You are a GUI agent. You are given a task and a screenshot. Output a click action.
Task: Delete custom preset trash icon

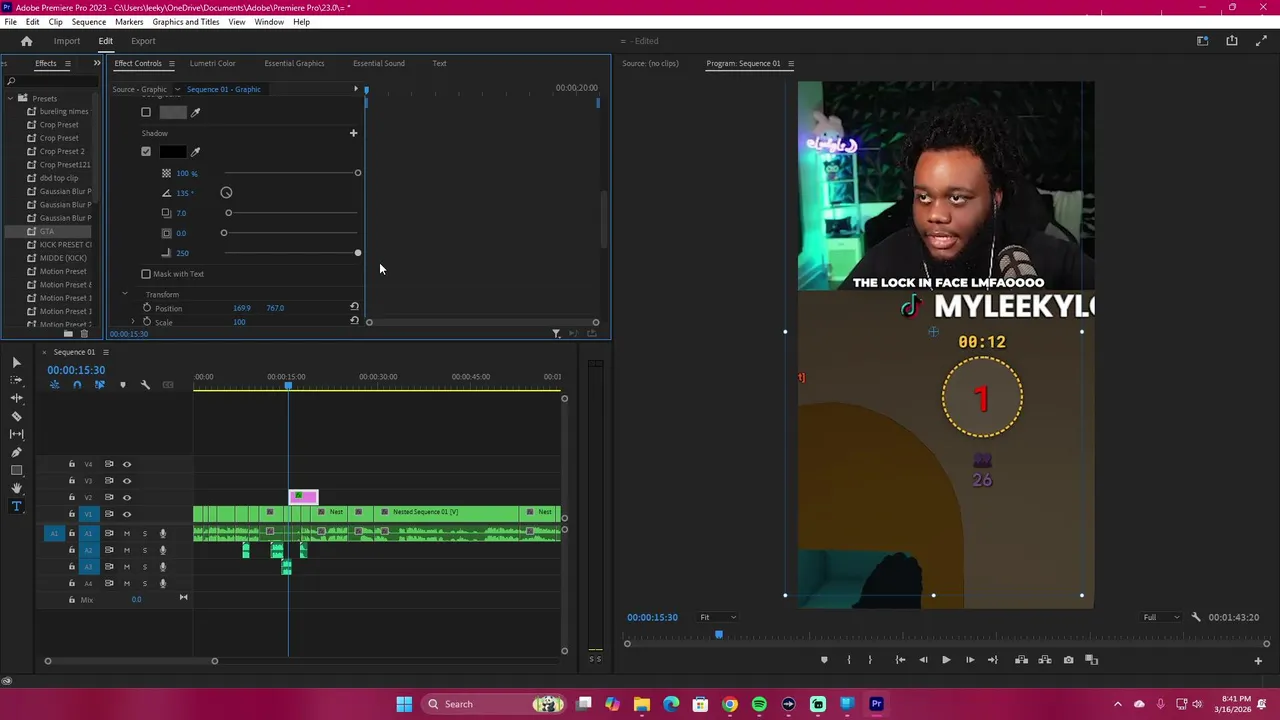(84, 334)
